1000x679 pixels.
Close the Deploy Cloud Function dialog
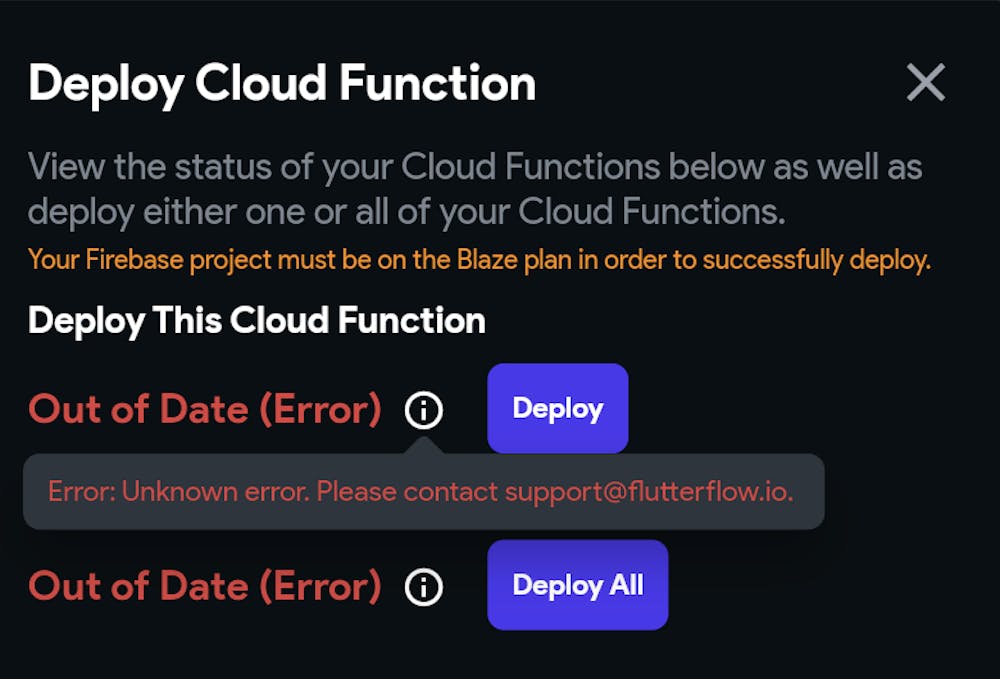tap(925, 83)
